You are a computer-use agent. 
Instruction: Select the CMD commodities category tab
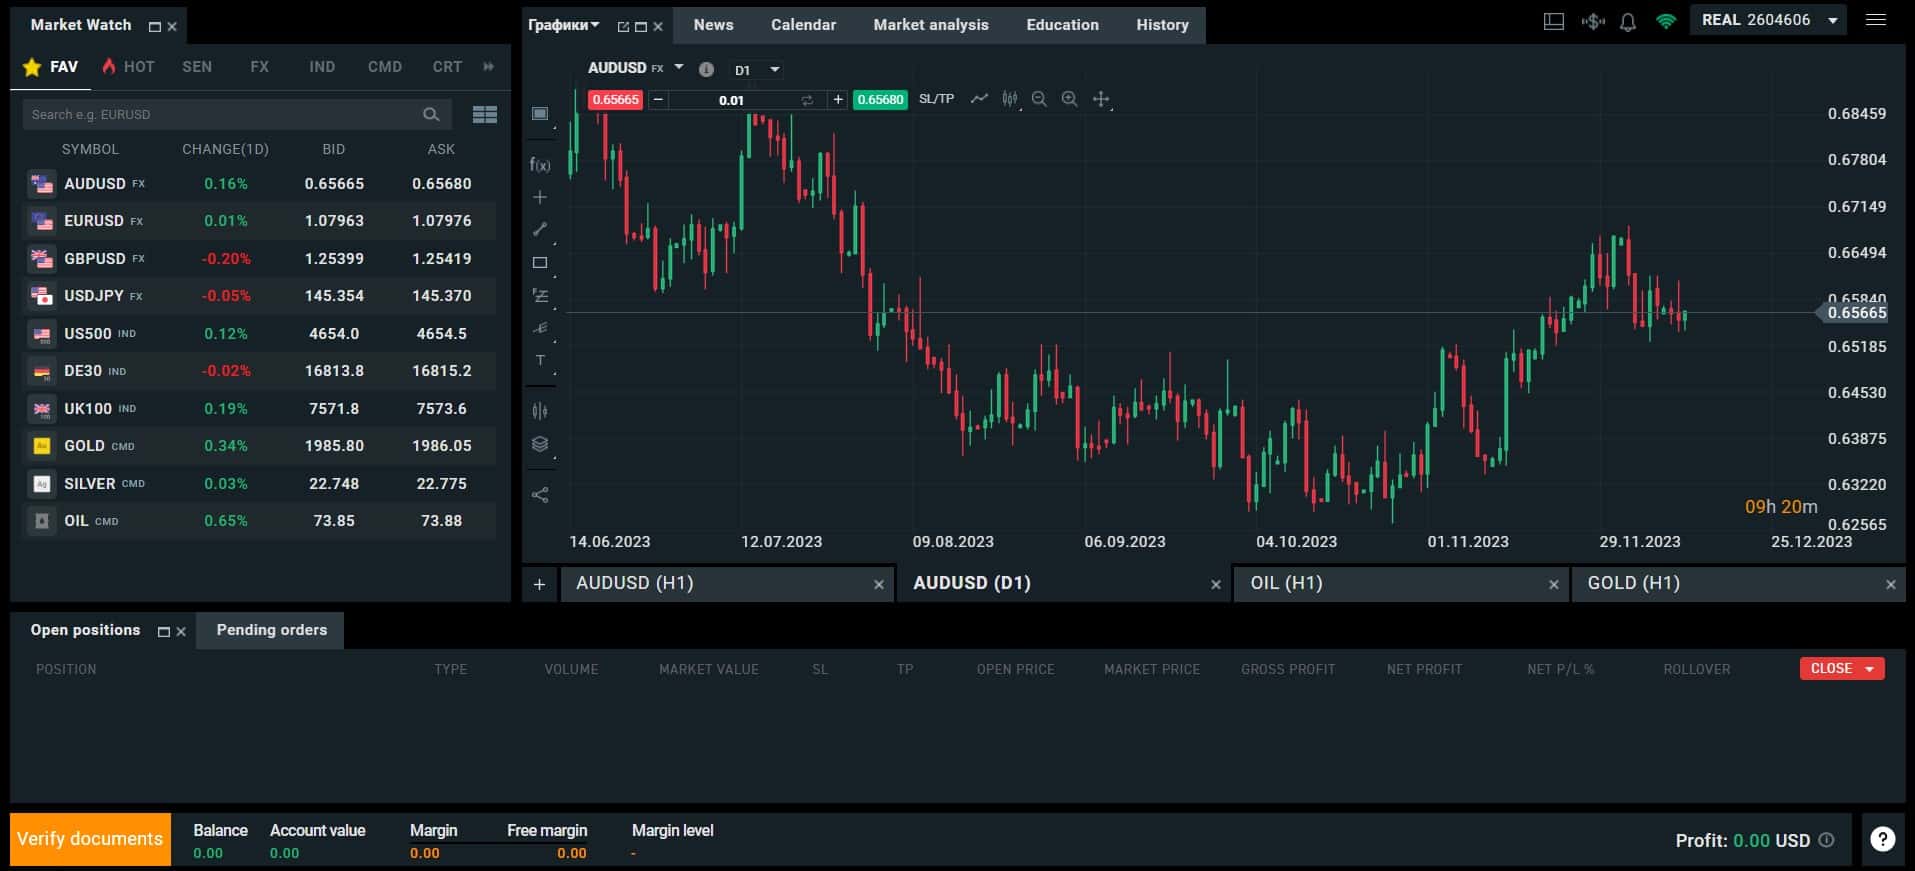coord(384,67)
